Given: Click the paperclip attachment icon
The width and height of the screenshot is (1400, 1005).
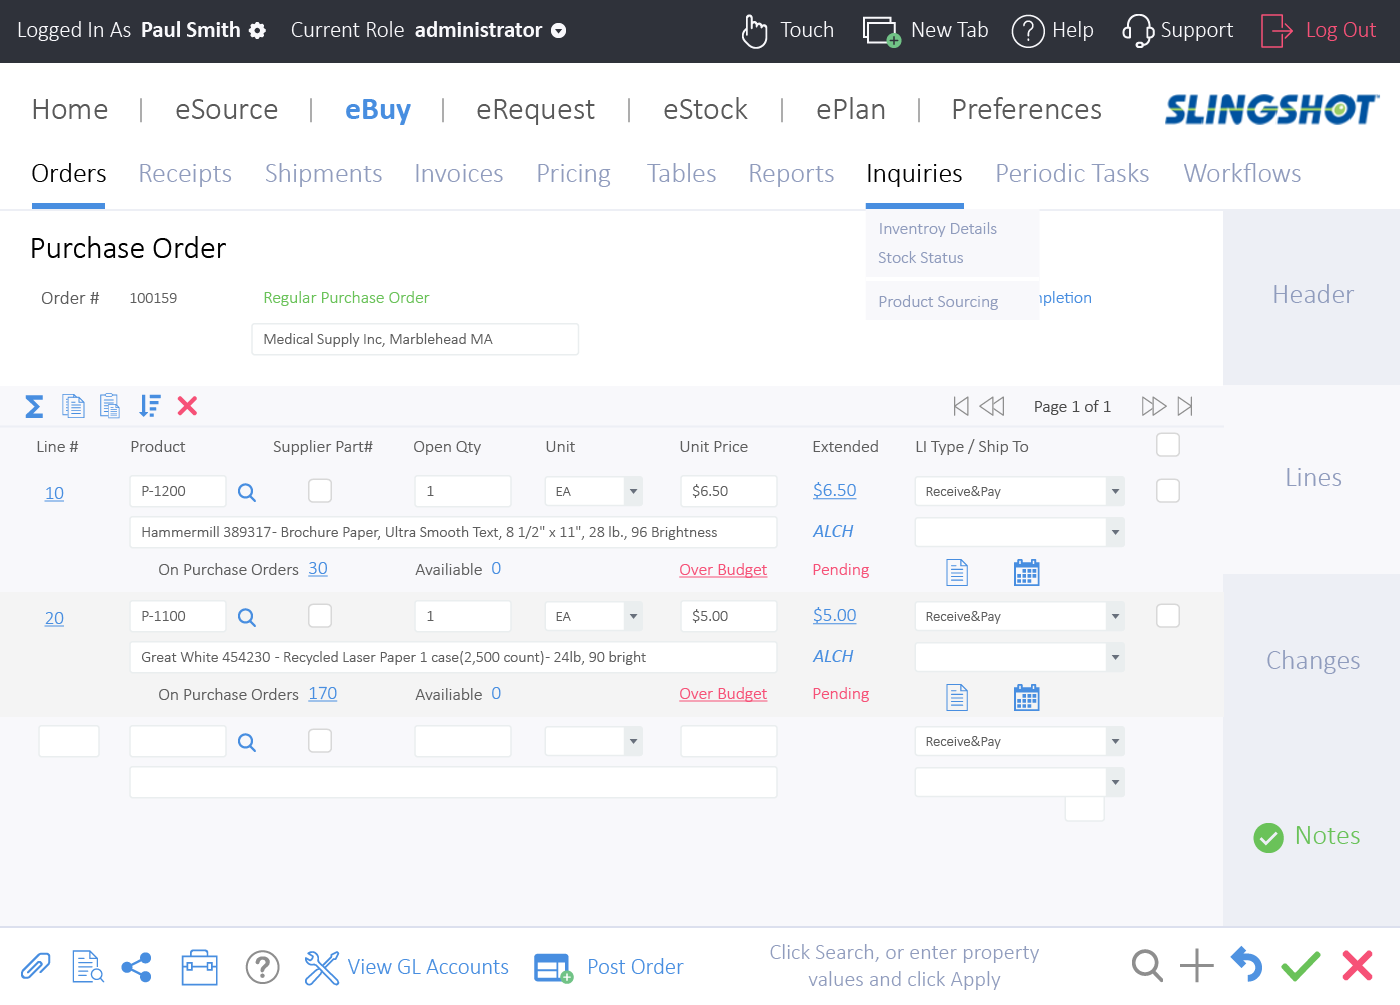Looking at the screenshot, I should [36, 967].
